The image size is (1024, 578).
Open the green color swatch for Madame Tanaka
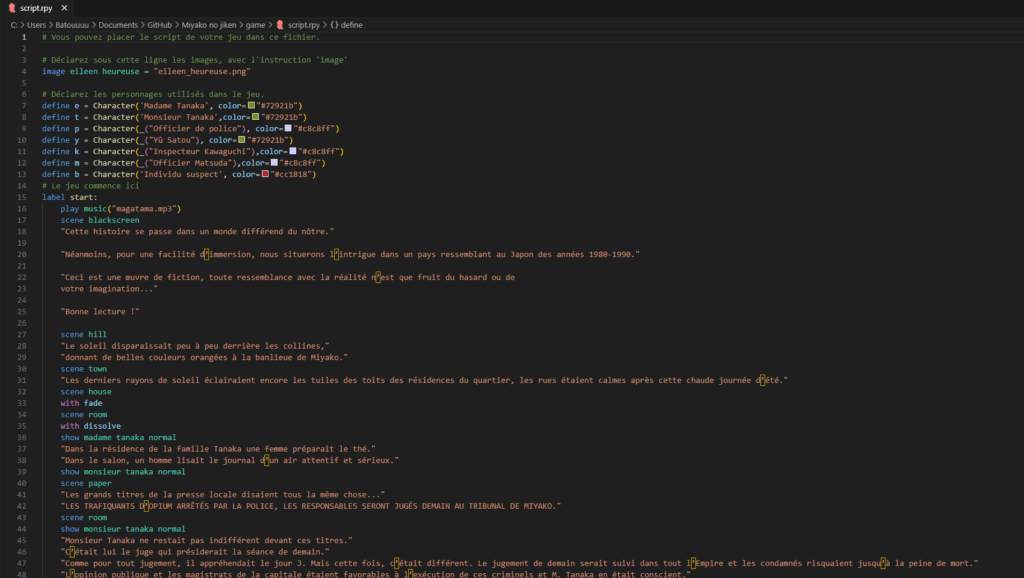coord(253,105)
